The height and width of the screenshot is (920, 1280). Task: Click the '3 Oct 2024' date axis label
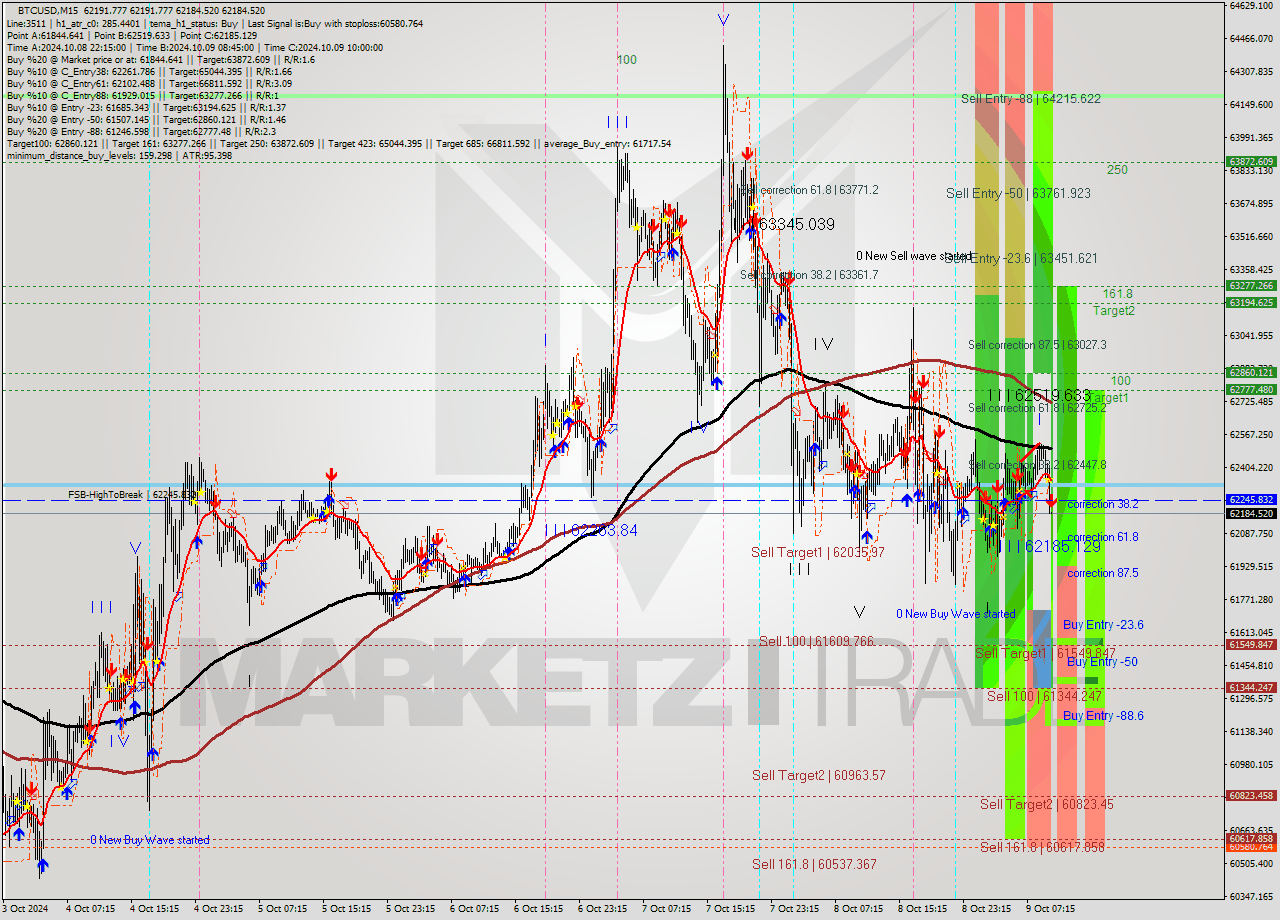point(26,909)
